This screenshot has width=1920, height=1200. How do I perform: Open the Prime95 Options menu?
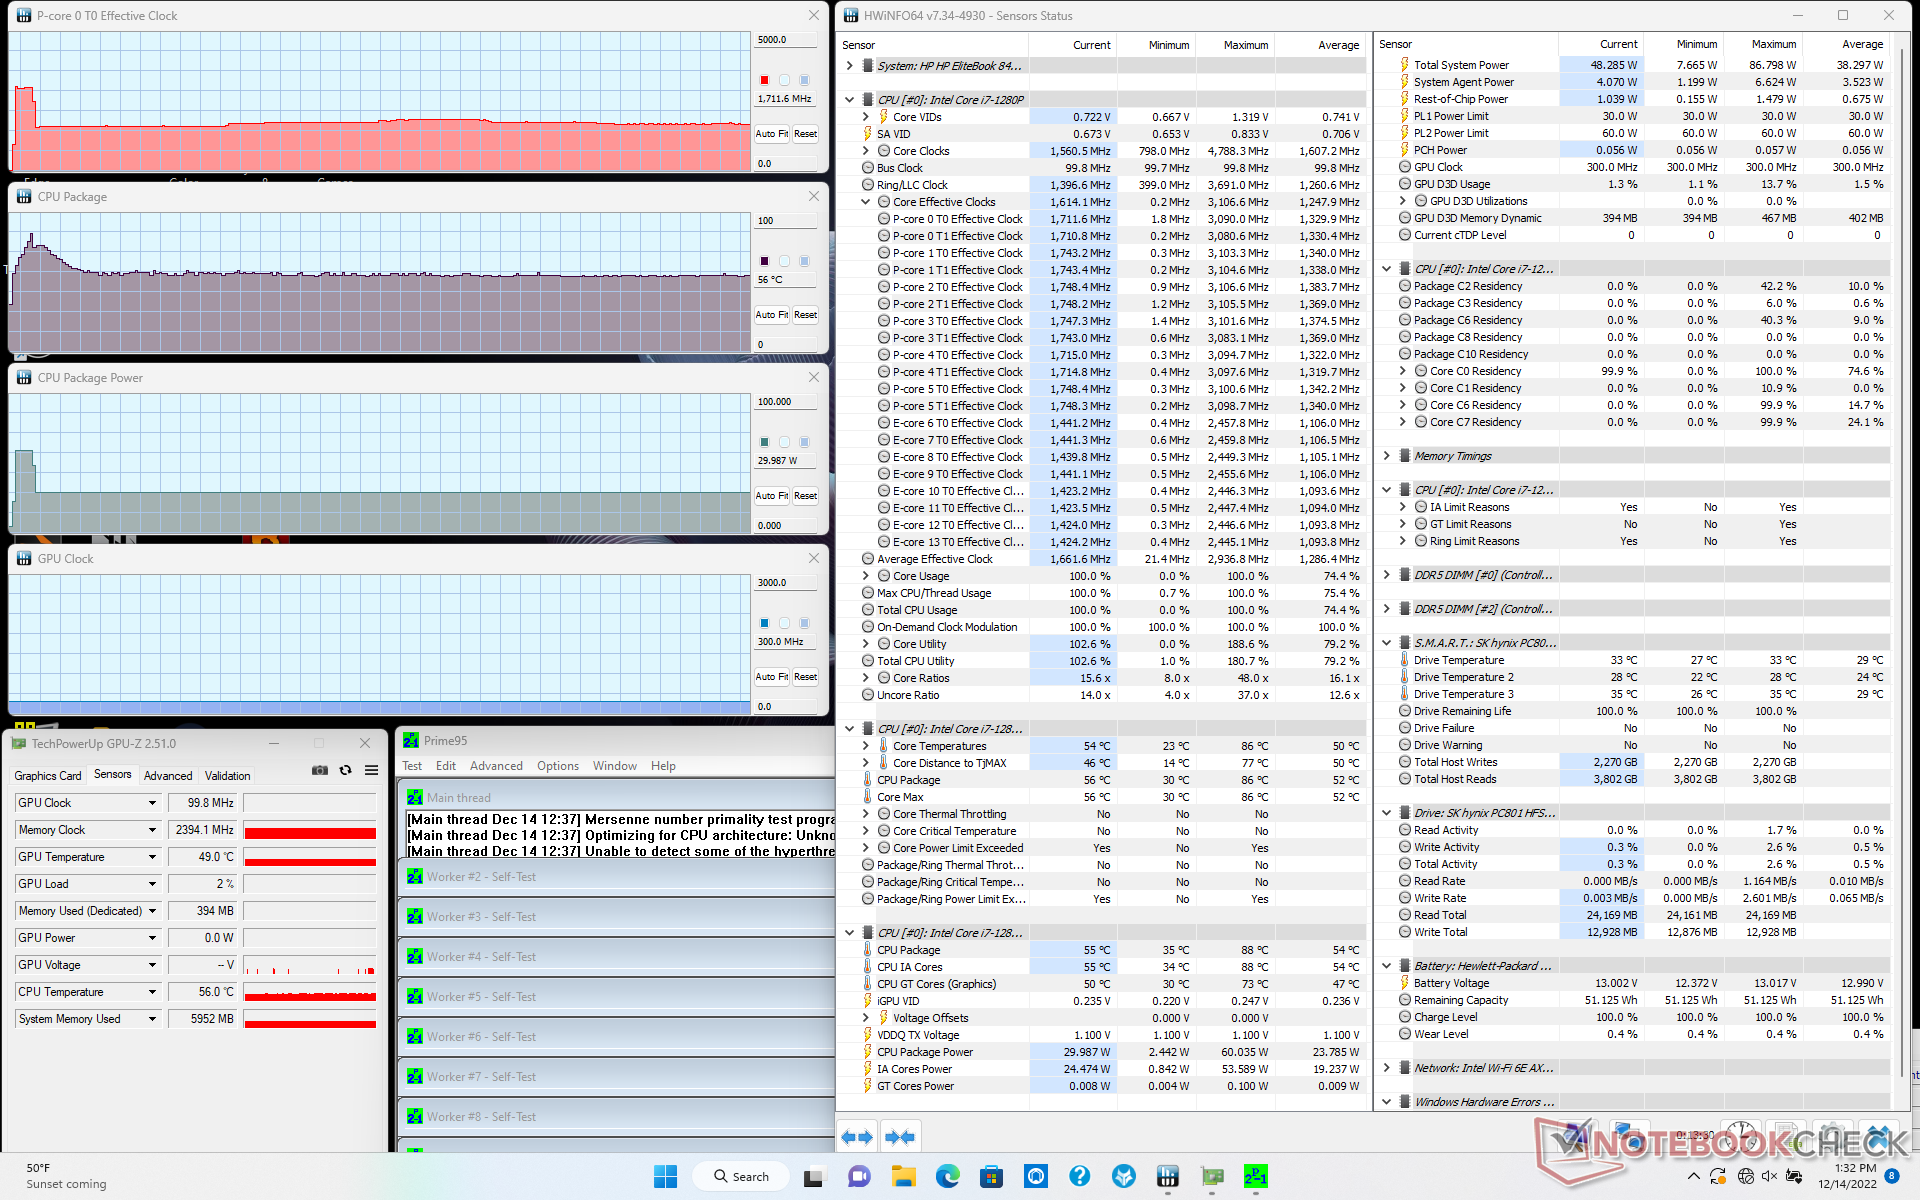coord(557,766)
